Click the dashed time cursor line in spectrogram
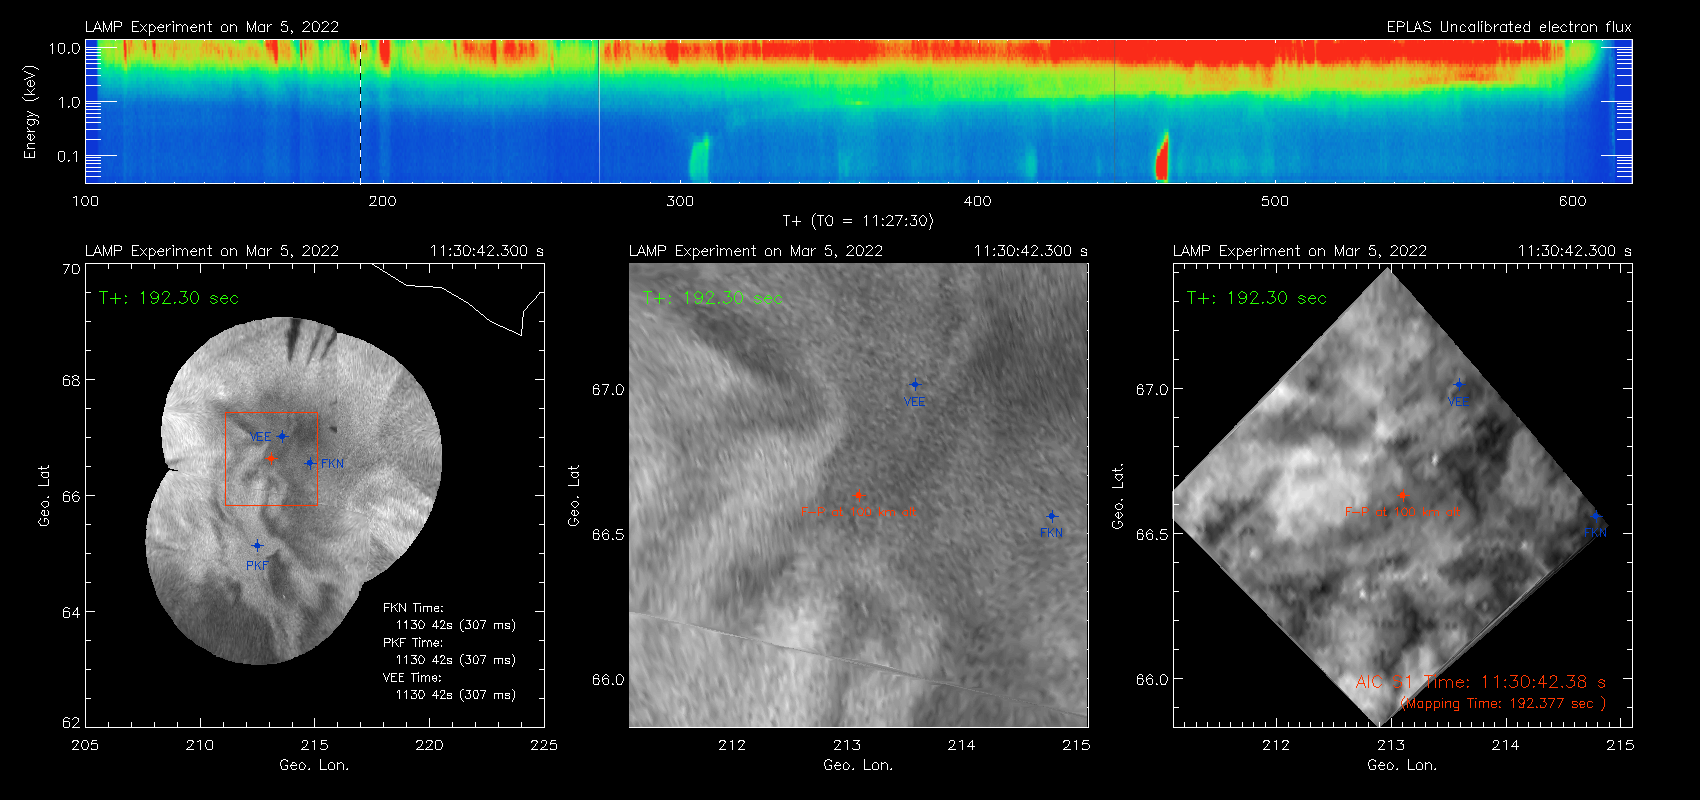Image resolution: width=1700 pixels, height=800 pixels. tap(360, 111)
